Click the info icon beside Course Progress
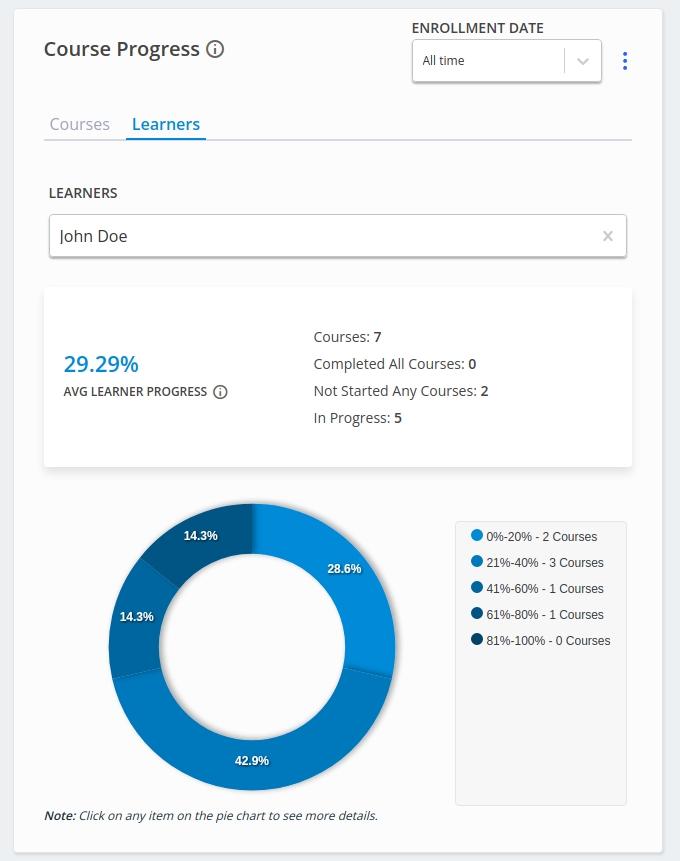Screen dimensions: 680x861 [x=215, y=49]
